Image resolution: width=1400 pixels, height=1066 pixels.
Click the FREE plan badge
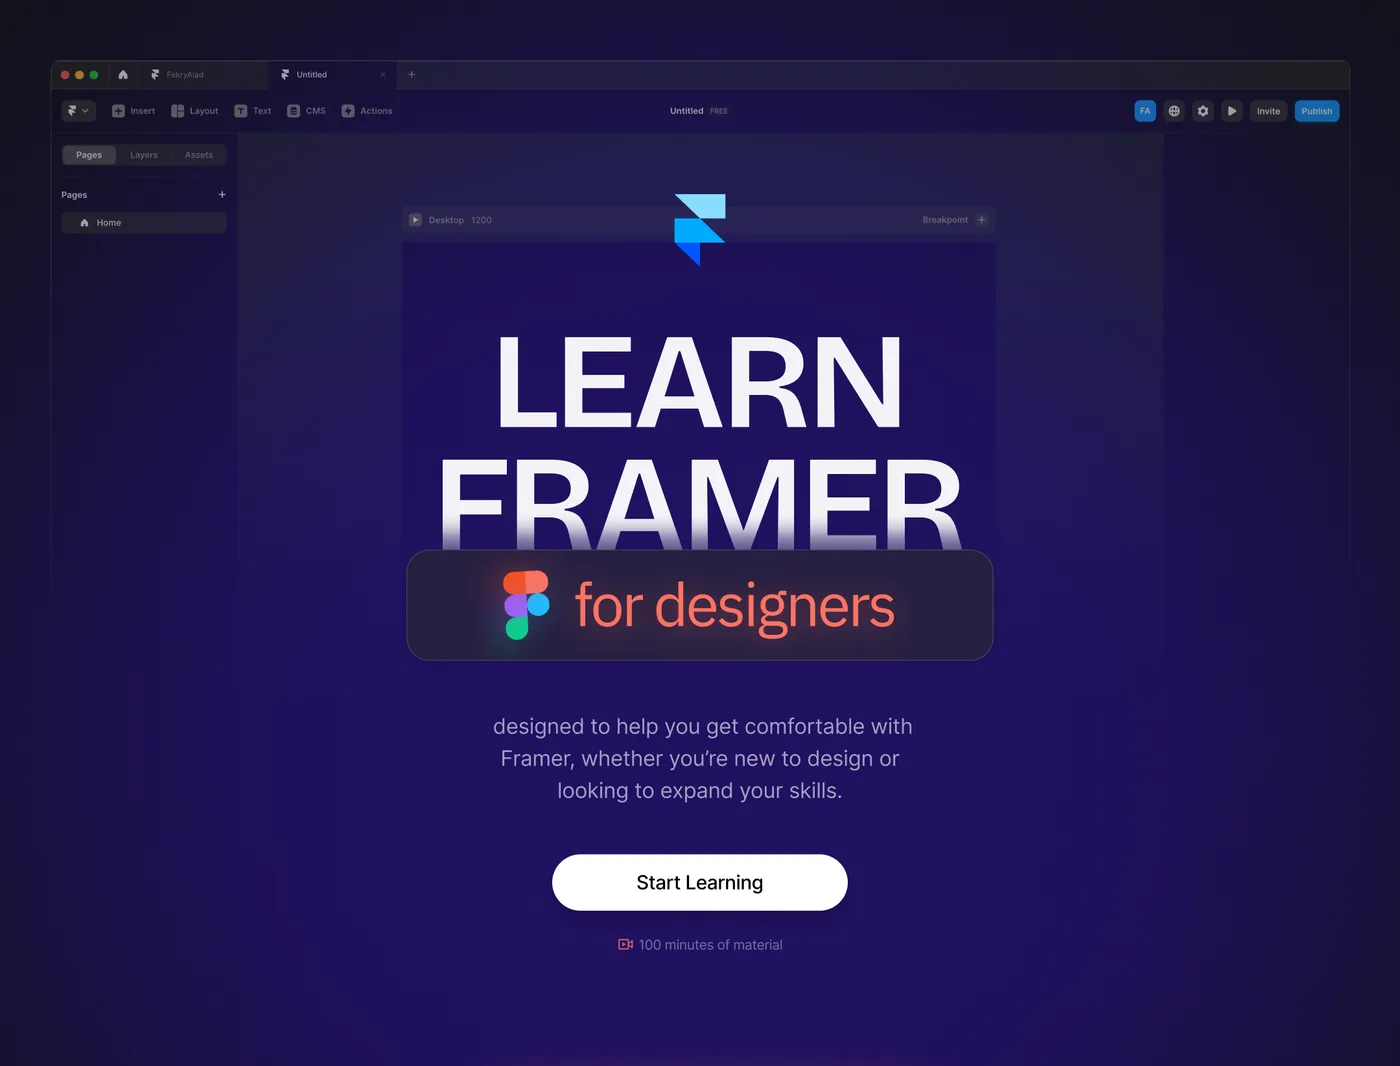click(719, 111)
